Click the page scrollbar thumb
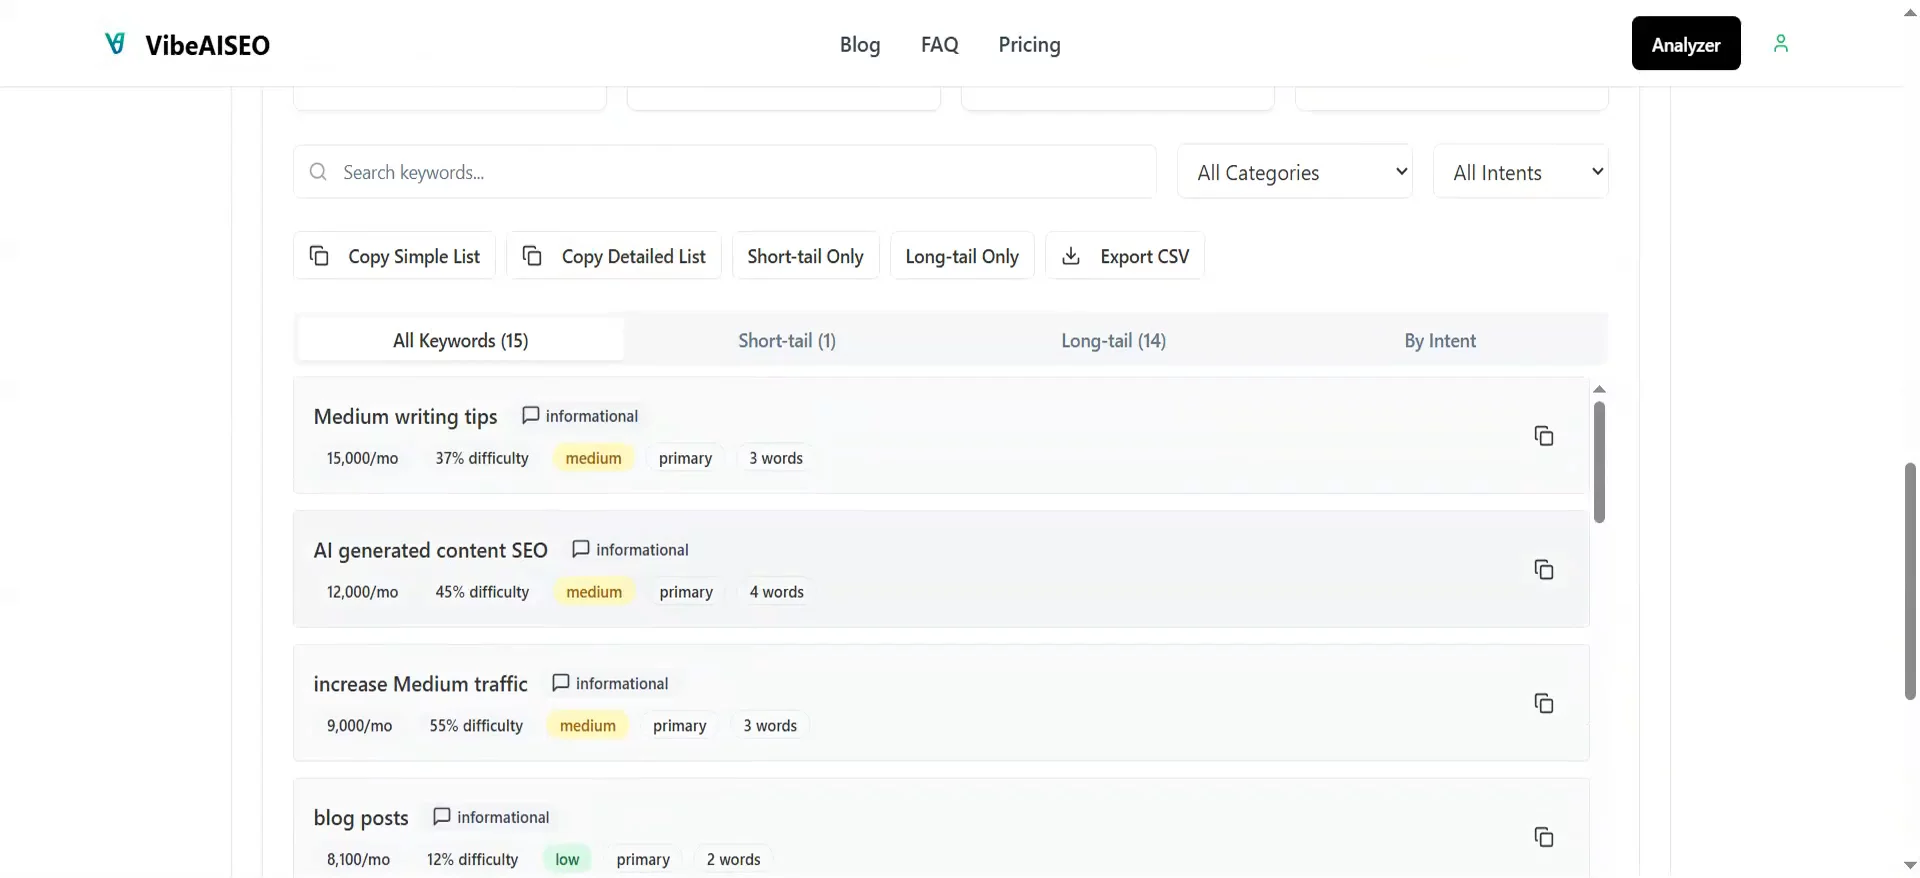The image size is (1920, 878). pyautogui.click(x=1910, y=581)
